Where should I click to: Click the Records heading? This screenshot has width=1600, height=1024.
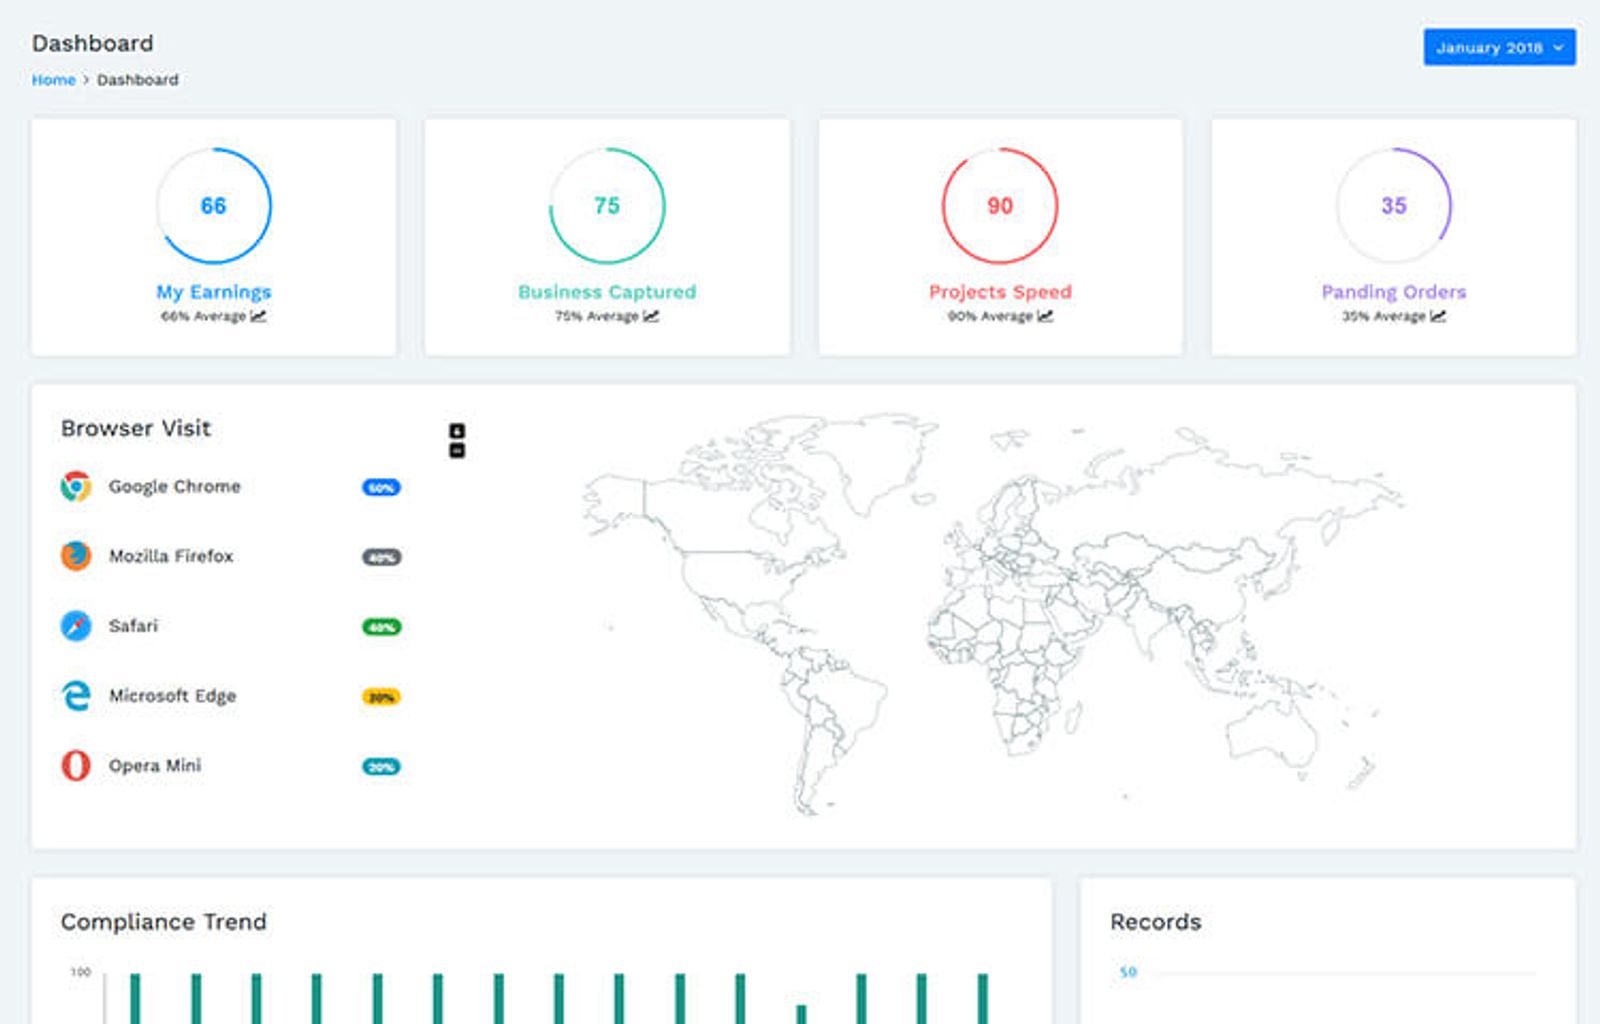point(1156,922)
